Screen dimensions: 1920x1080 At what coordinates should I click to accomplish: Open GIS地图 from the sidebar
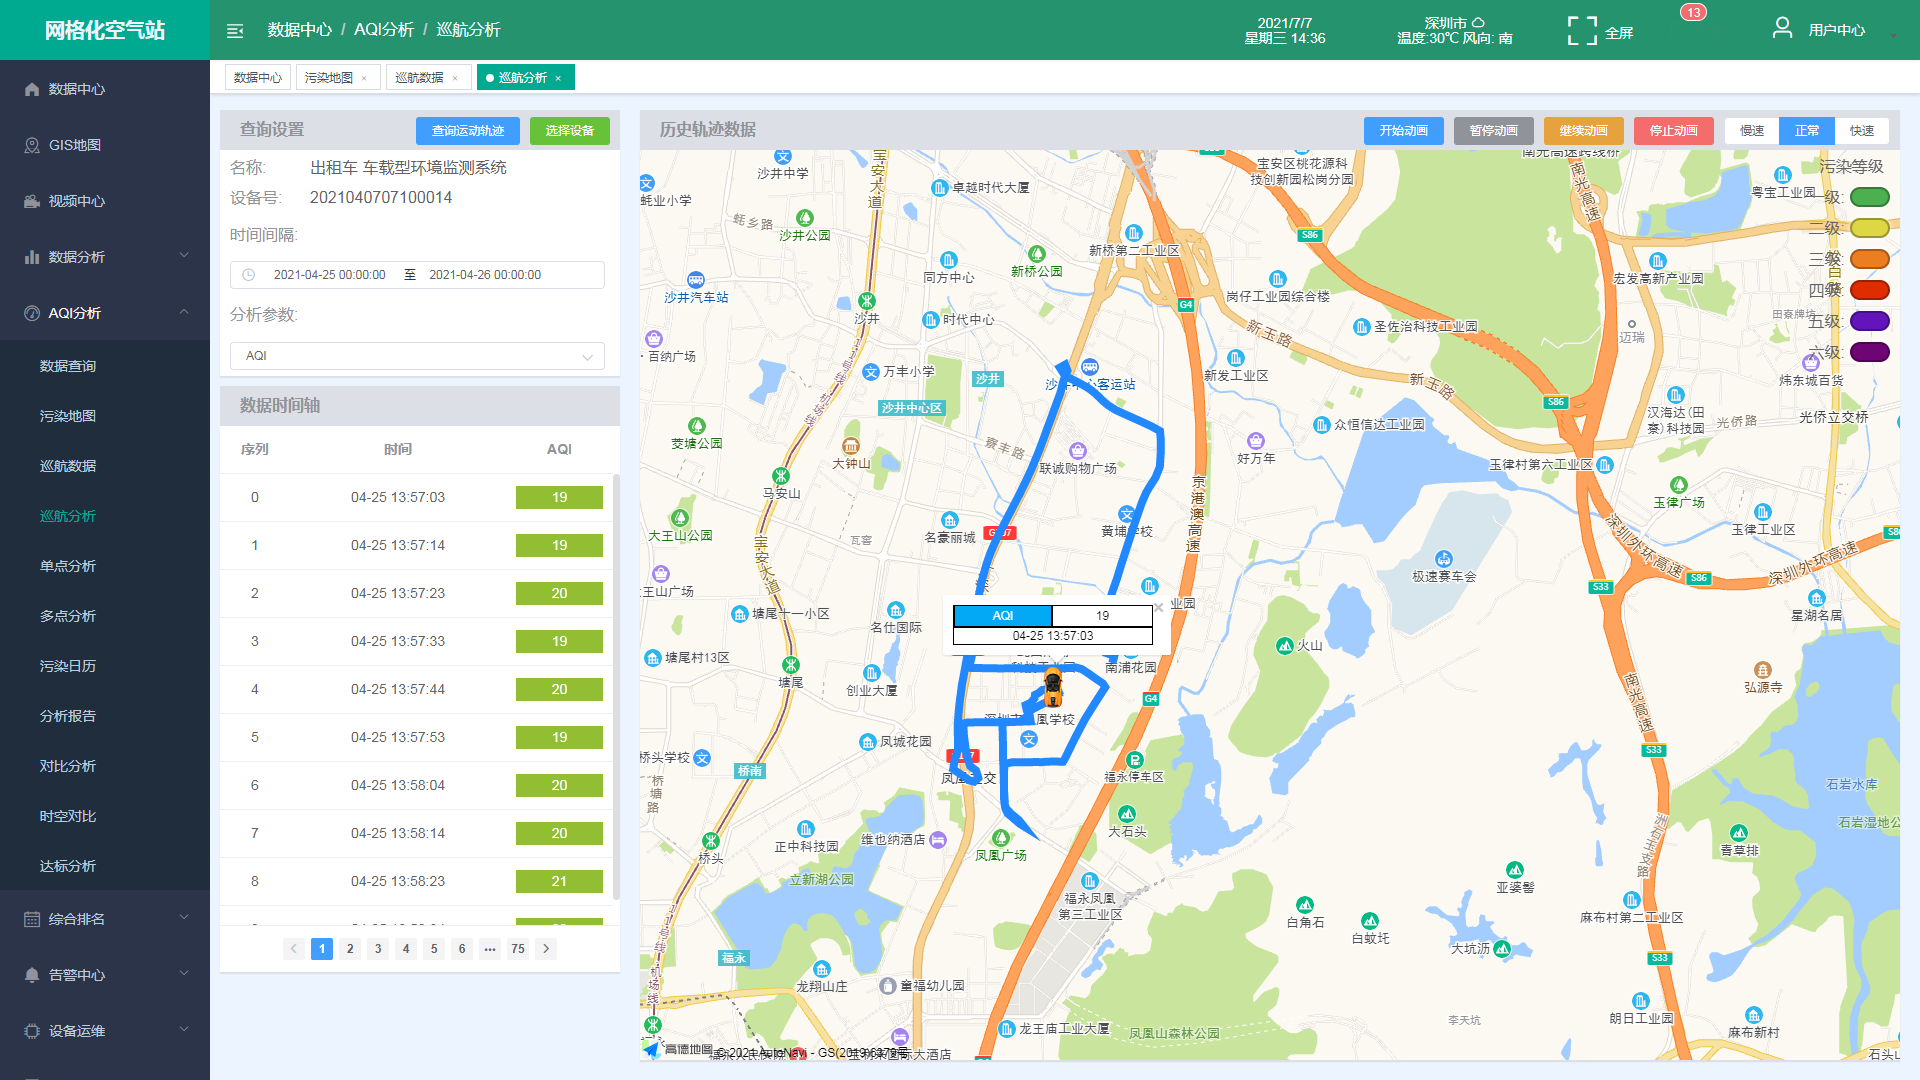coord(75,145)
